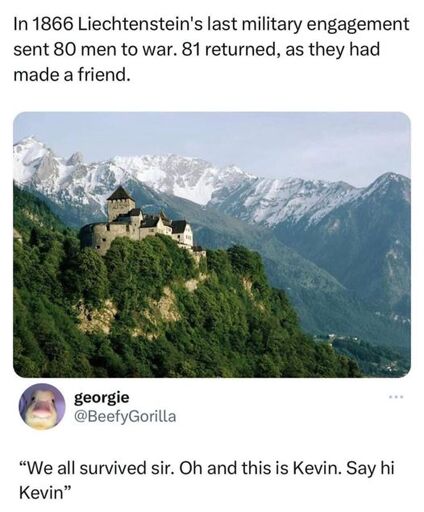Click the "We all survived sir" reply text
Screen dimensions: 424x512
click(x=207, y=480)
